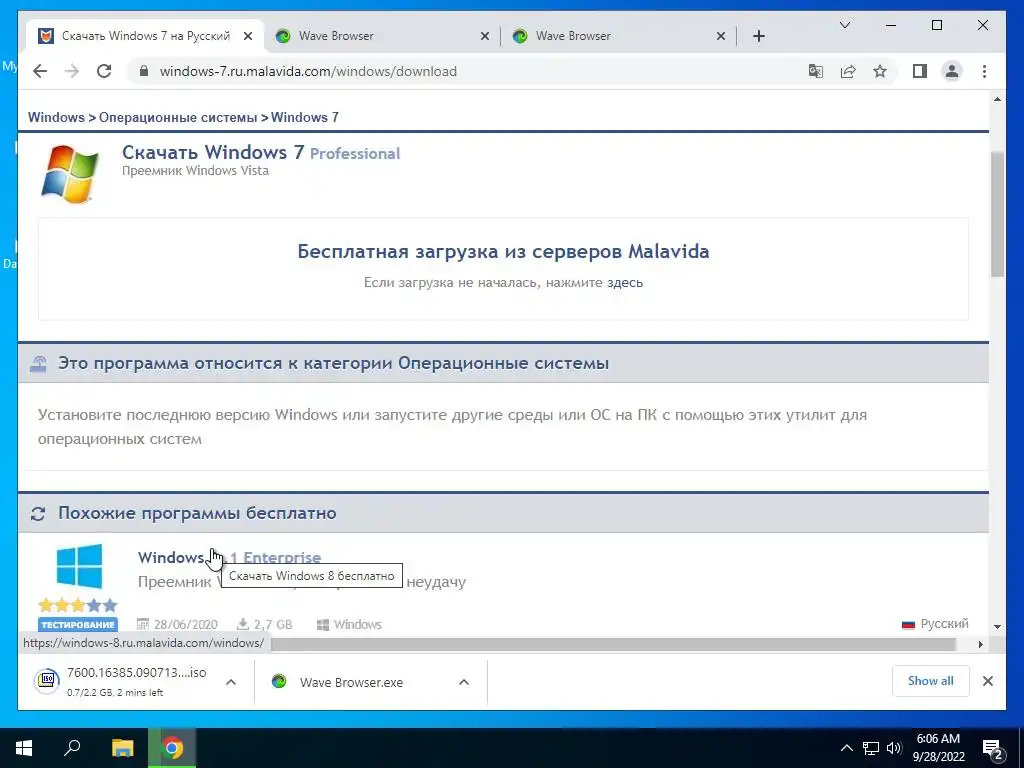Click the category icon beside Это программа

(x=38, y=364)
